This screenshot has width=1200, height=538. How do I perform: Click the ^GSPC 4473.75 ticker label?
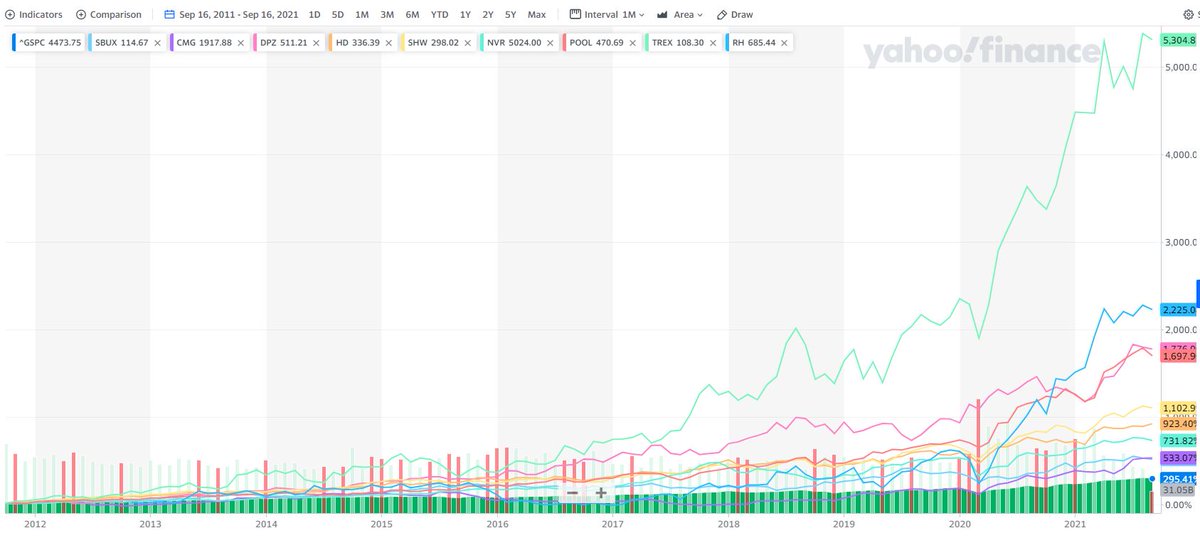(48, 43)
